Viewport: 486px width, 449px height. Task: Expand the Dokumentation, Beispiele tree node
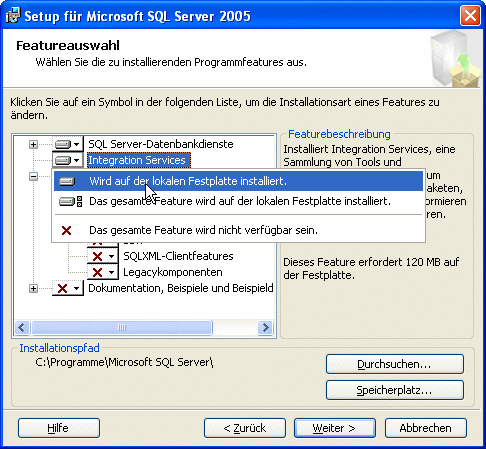[33, 288]
